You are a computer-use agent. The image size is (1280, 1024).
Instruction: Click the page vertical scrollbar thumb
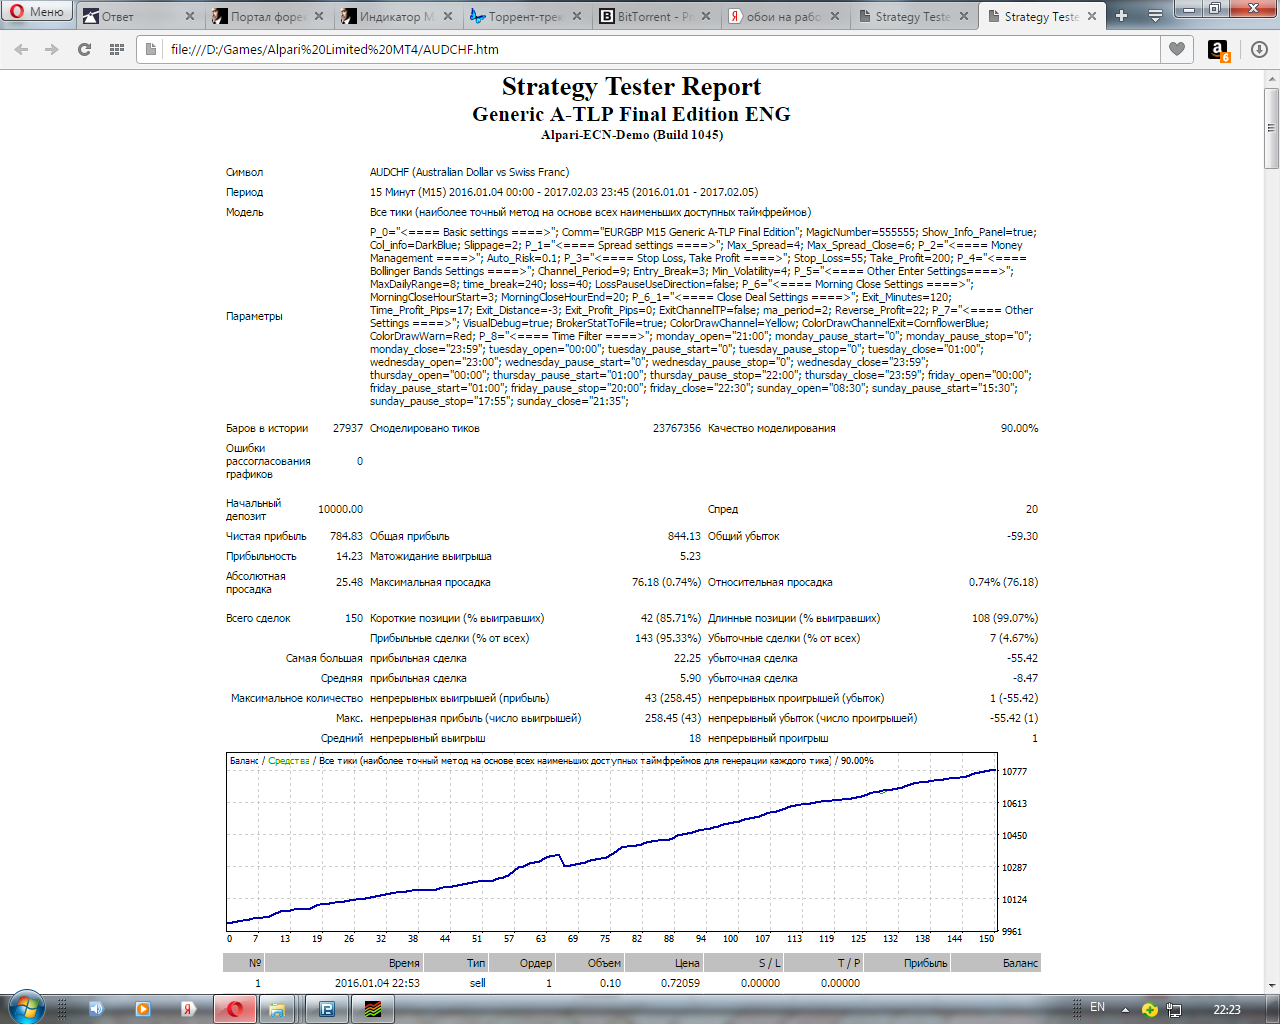1271,128
